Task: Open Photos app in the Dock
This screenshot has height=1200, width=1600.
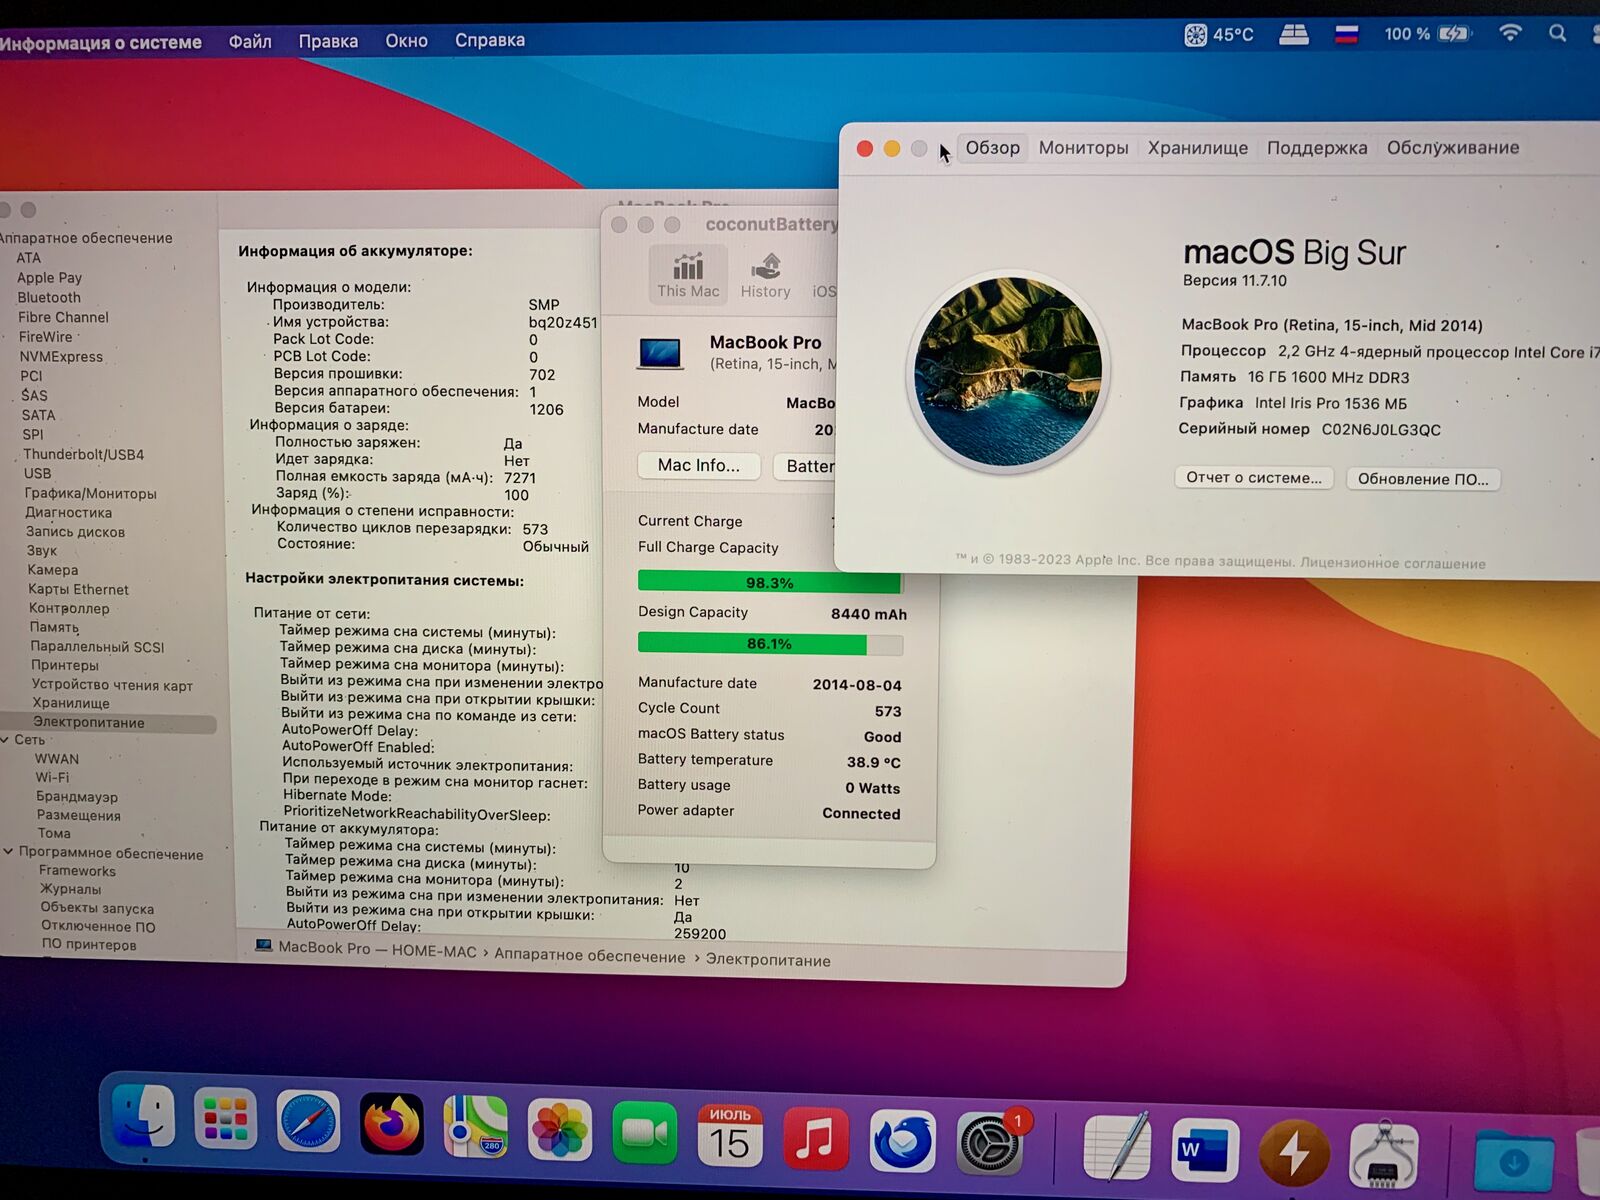Action: [x=560, y=1130]
